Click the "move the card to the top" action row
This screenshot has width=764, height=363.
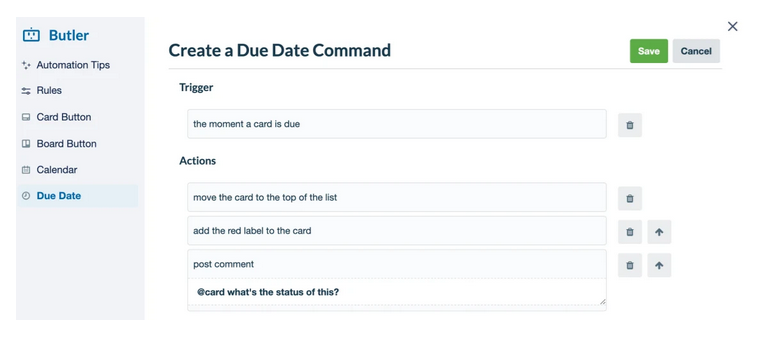[397, 197]
